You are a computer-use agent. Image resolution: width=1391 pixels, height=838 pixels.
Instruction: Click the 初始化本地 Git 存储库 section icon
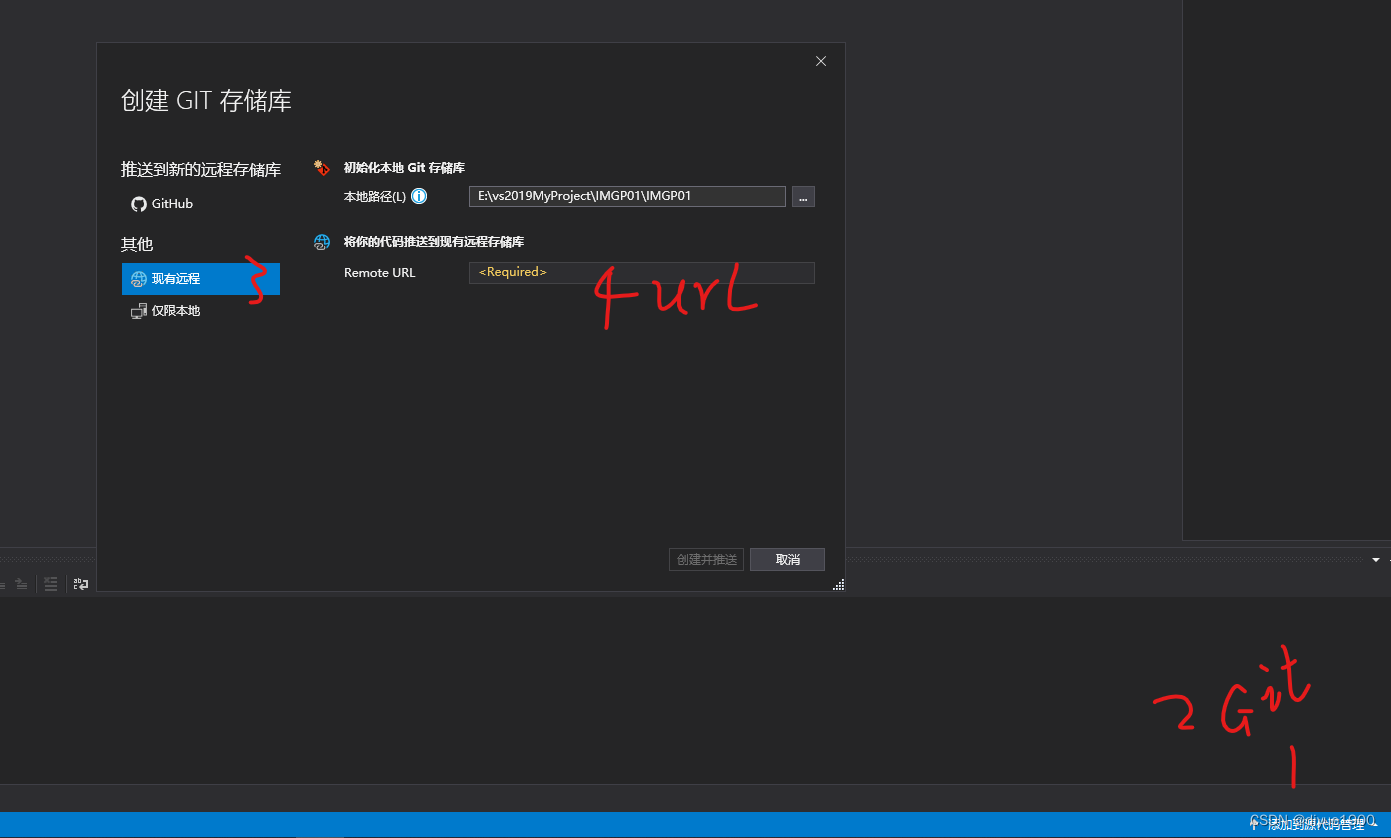[322, 167]
